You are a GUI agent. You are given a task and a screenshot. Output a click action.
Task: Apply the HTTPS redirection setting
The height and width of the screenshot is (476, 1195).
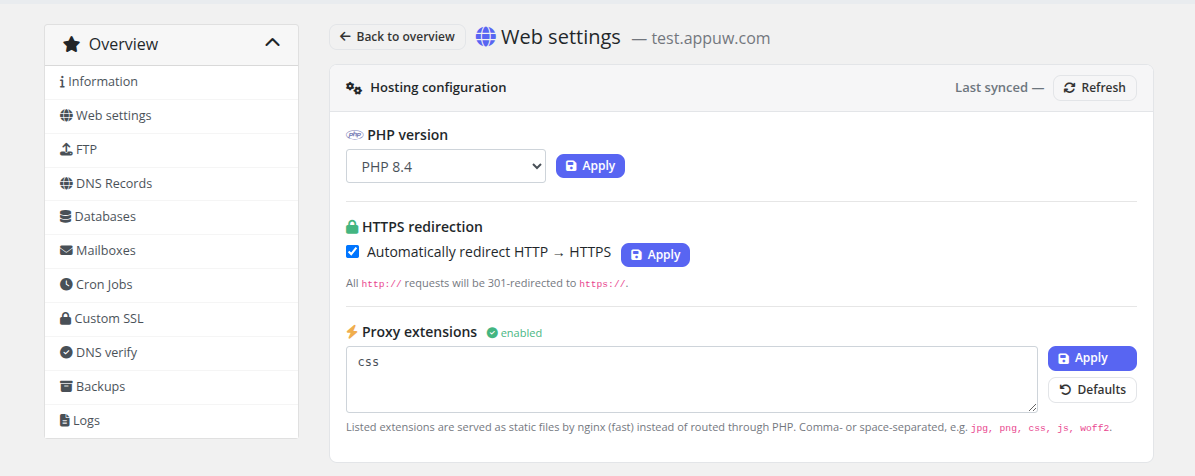pyautogui.click(x=655, y=255)
